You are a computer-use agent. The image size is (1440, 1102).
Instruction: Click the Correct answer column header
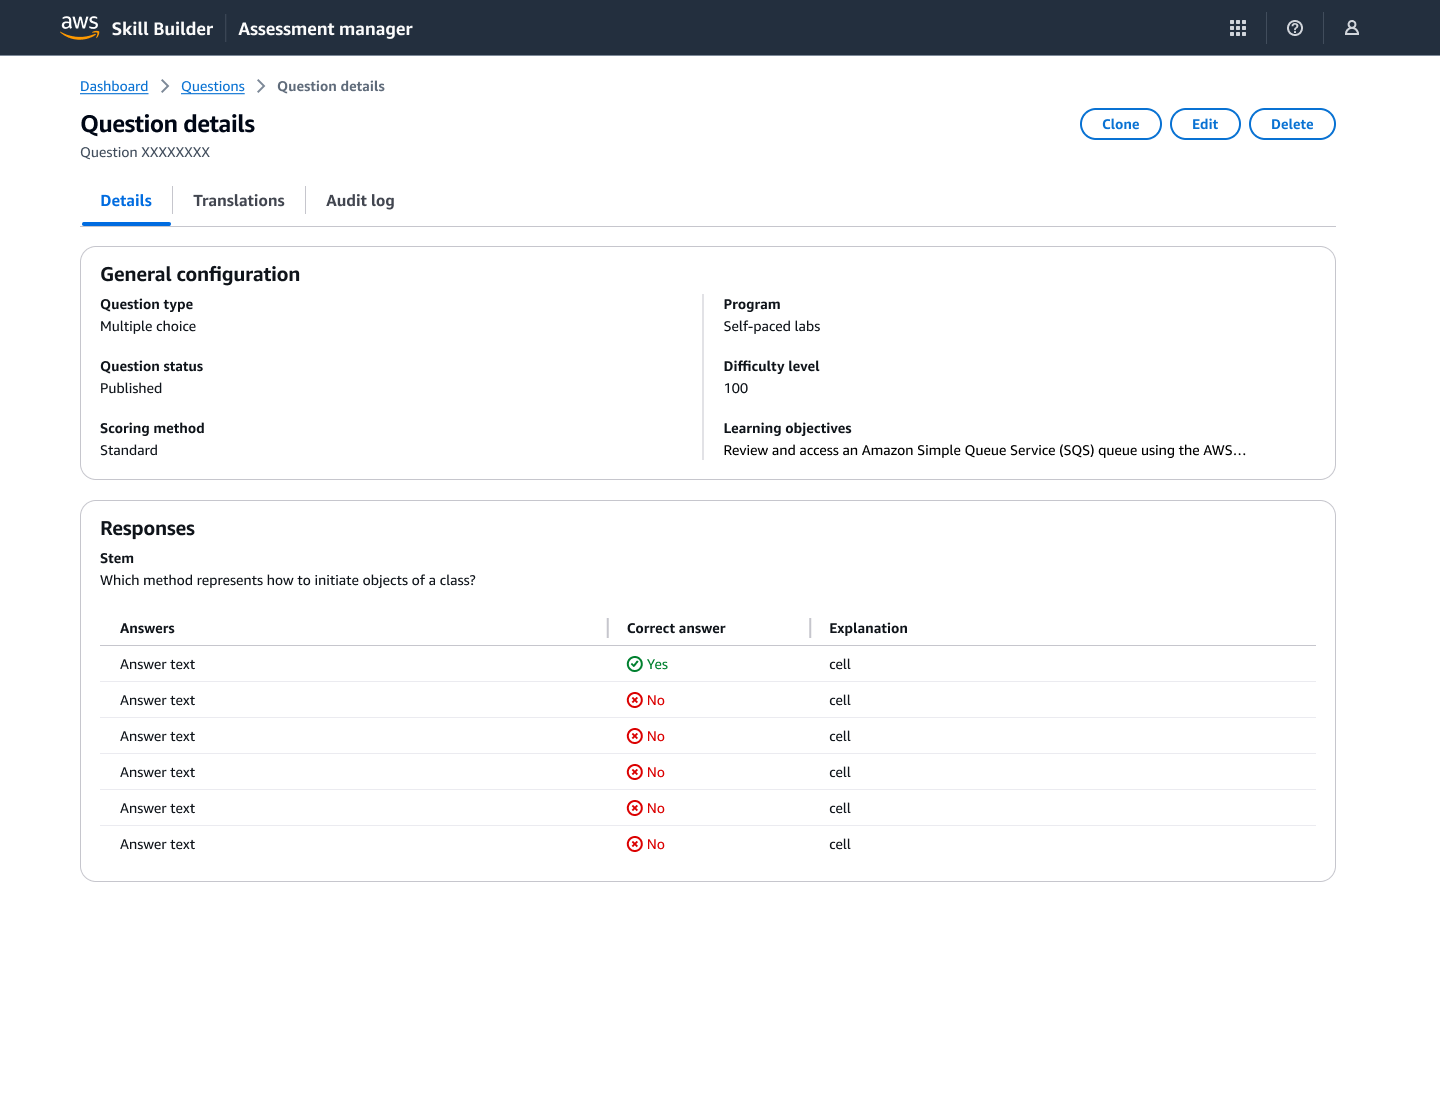[676, 628]
